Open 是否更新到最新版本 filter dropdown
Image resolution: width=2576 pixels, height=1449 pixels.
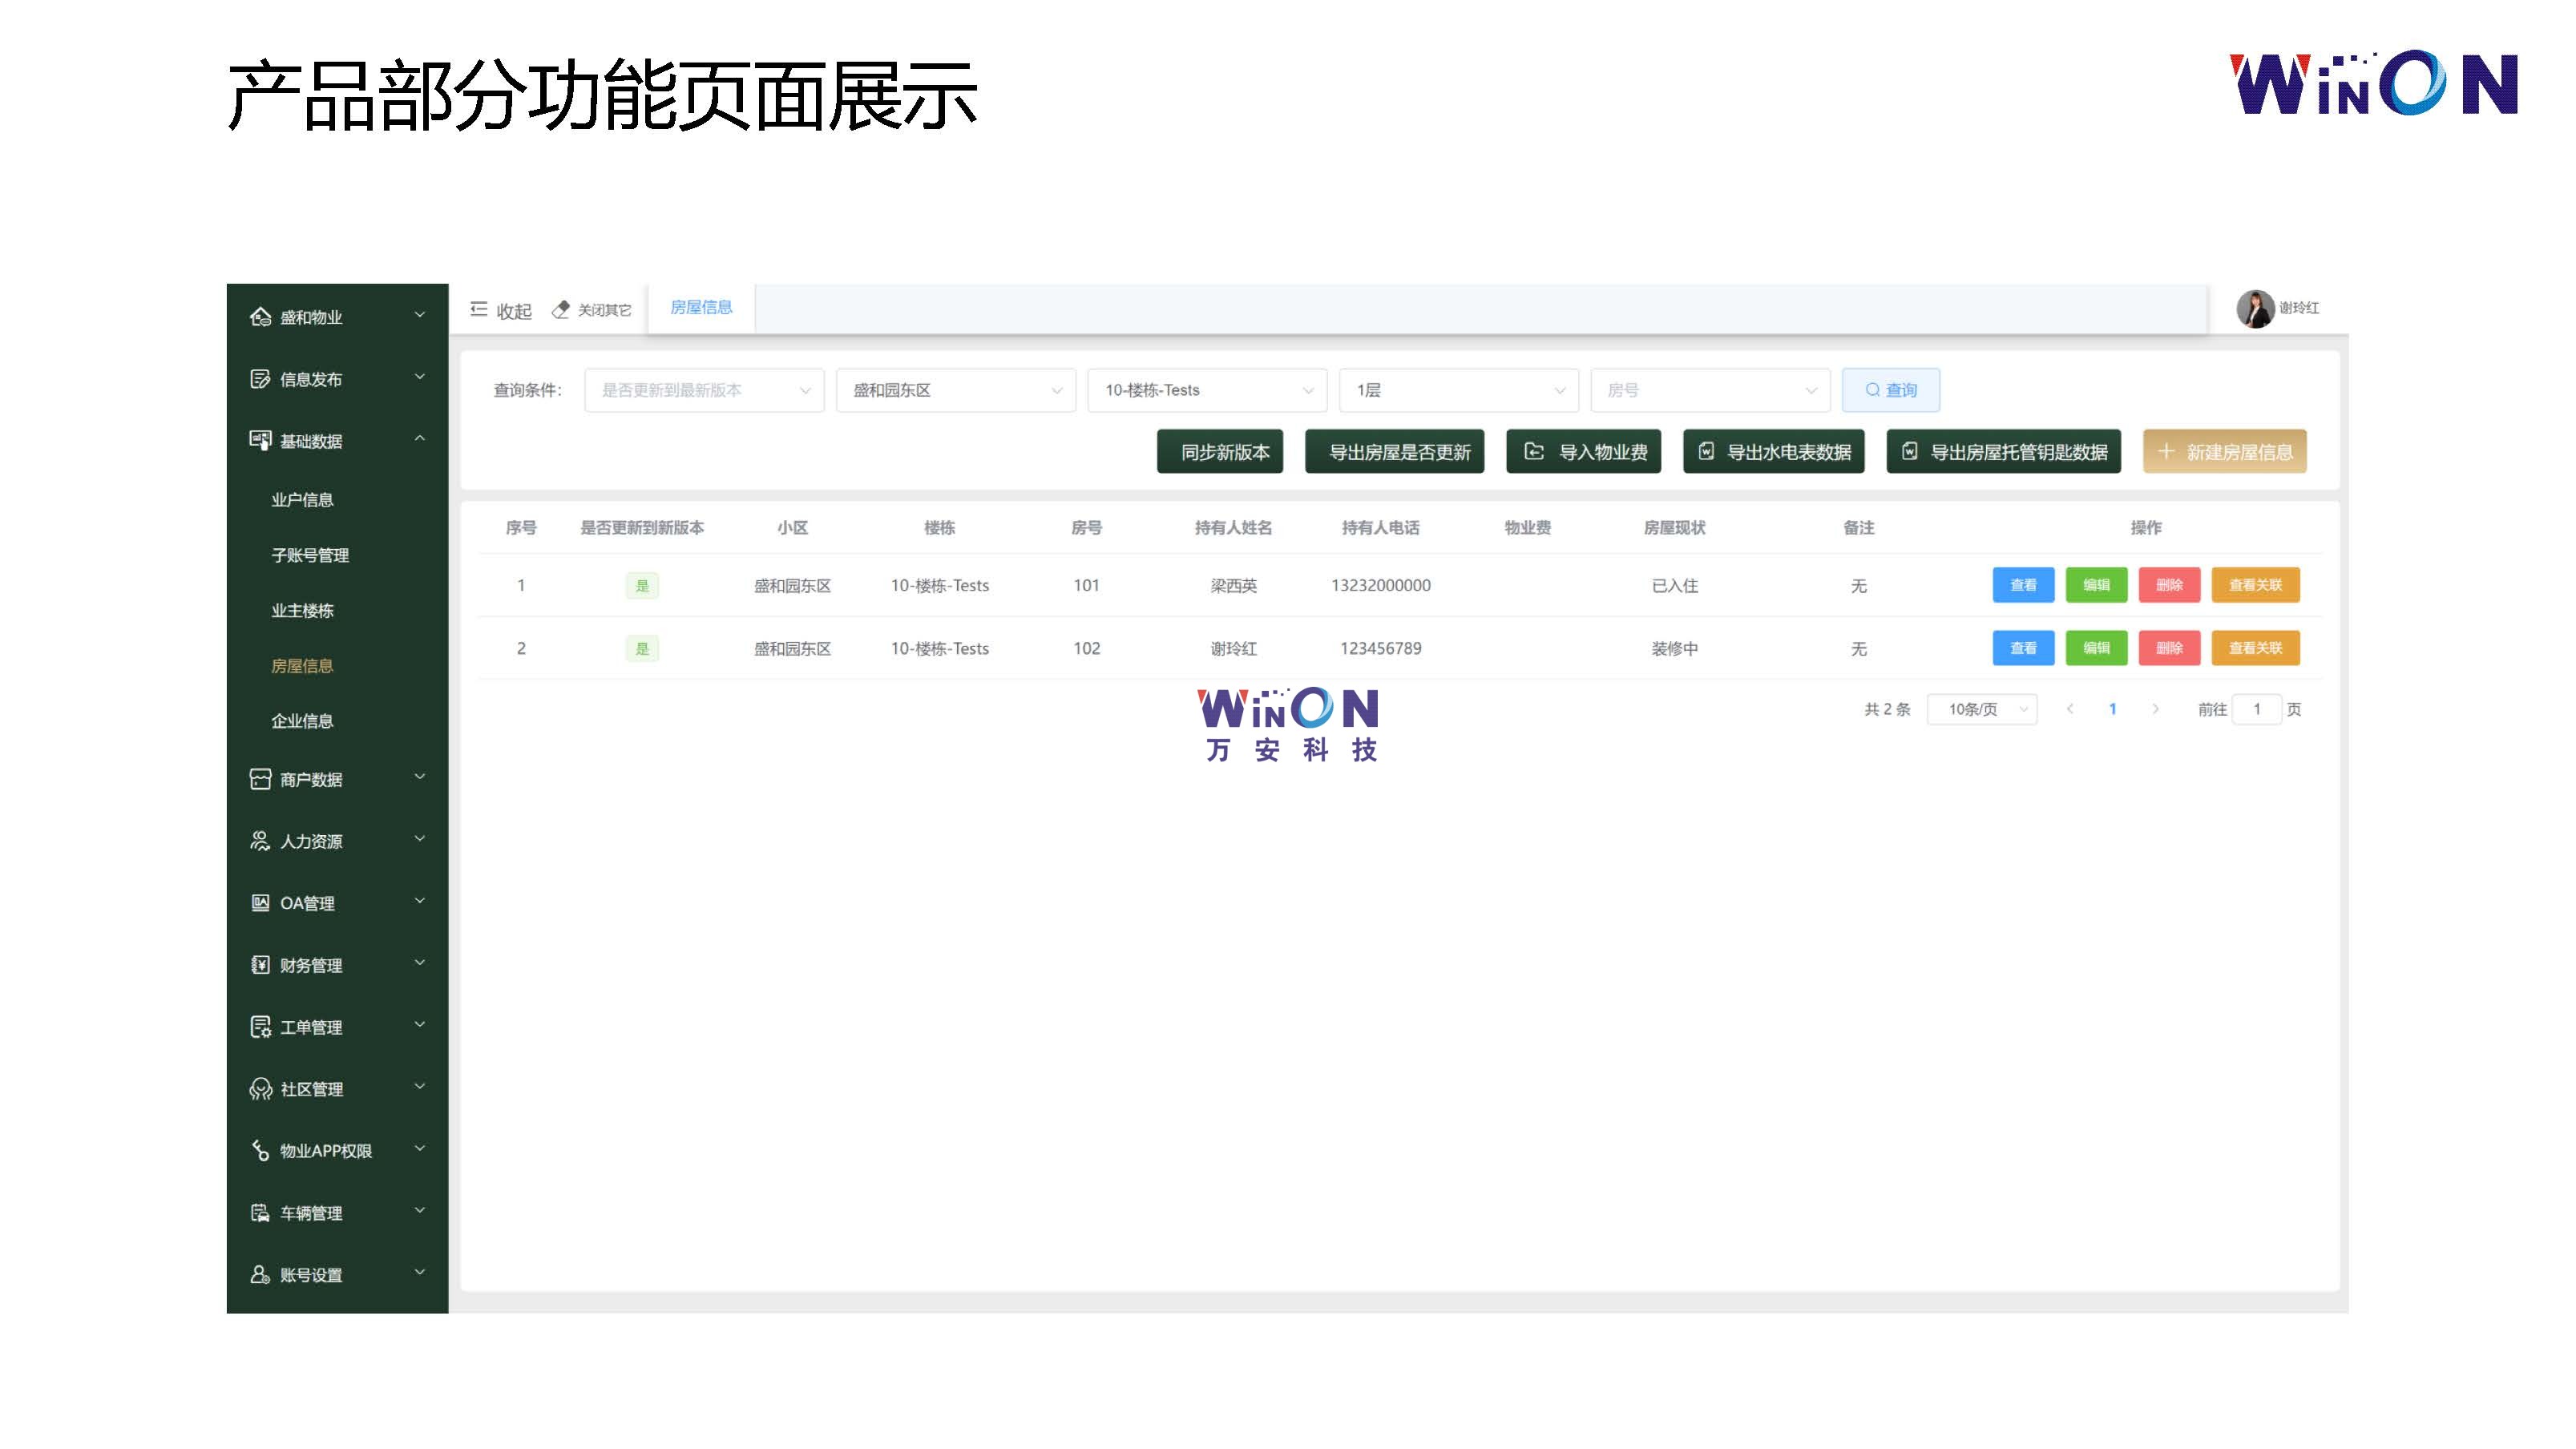(704, 390)
